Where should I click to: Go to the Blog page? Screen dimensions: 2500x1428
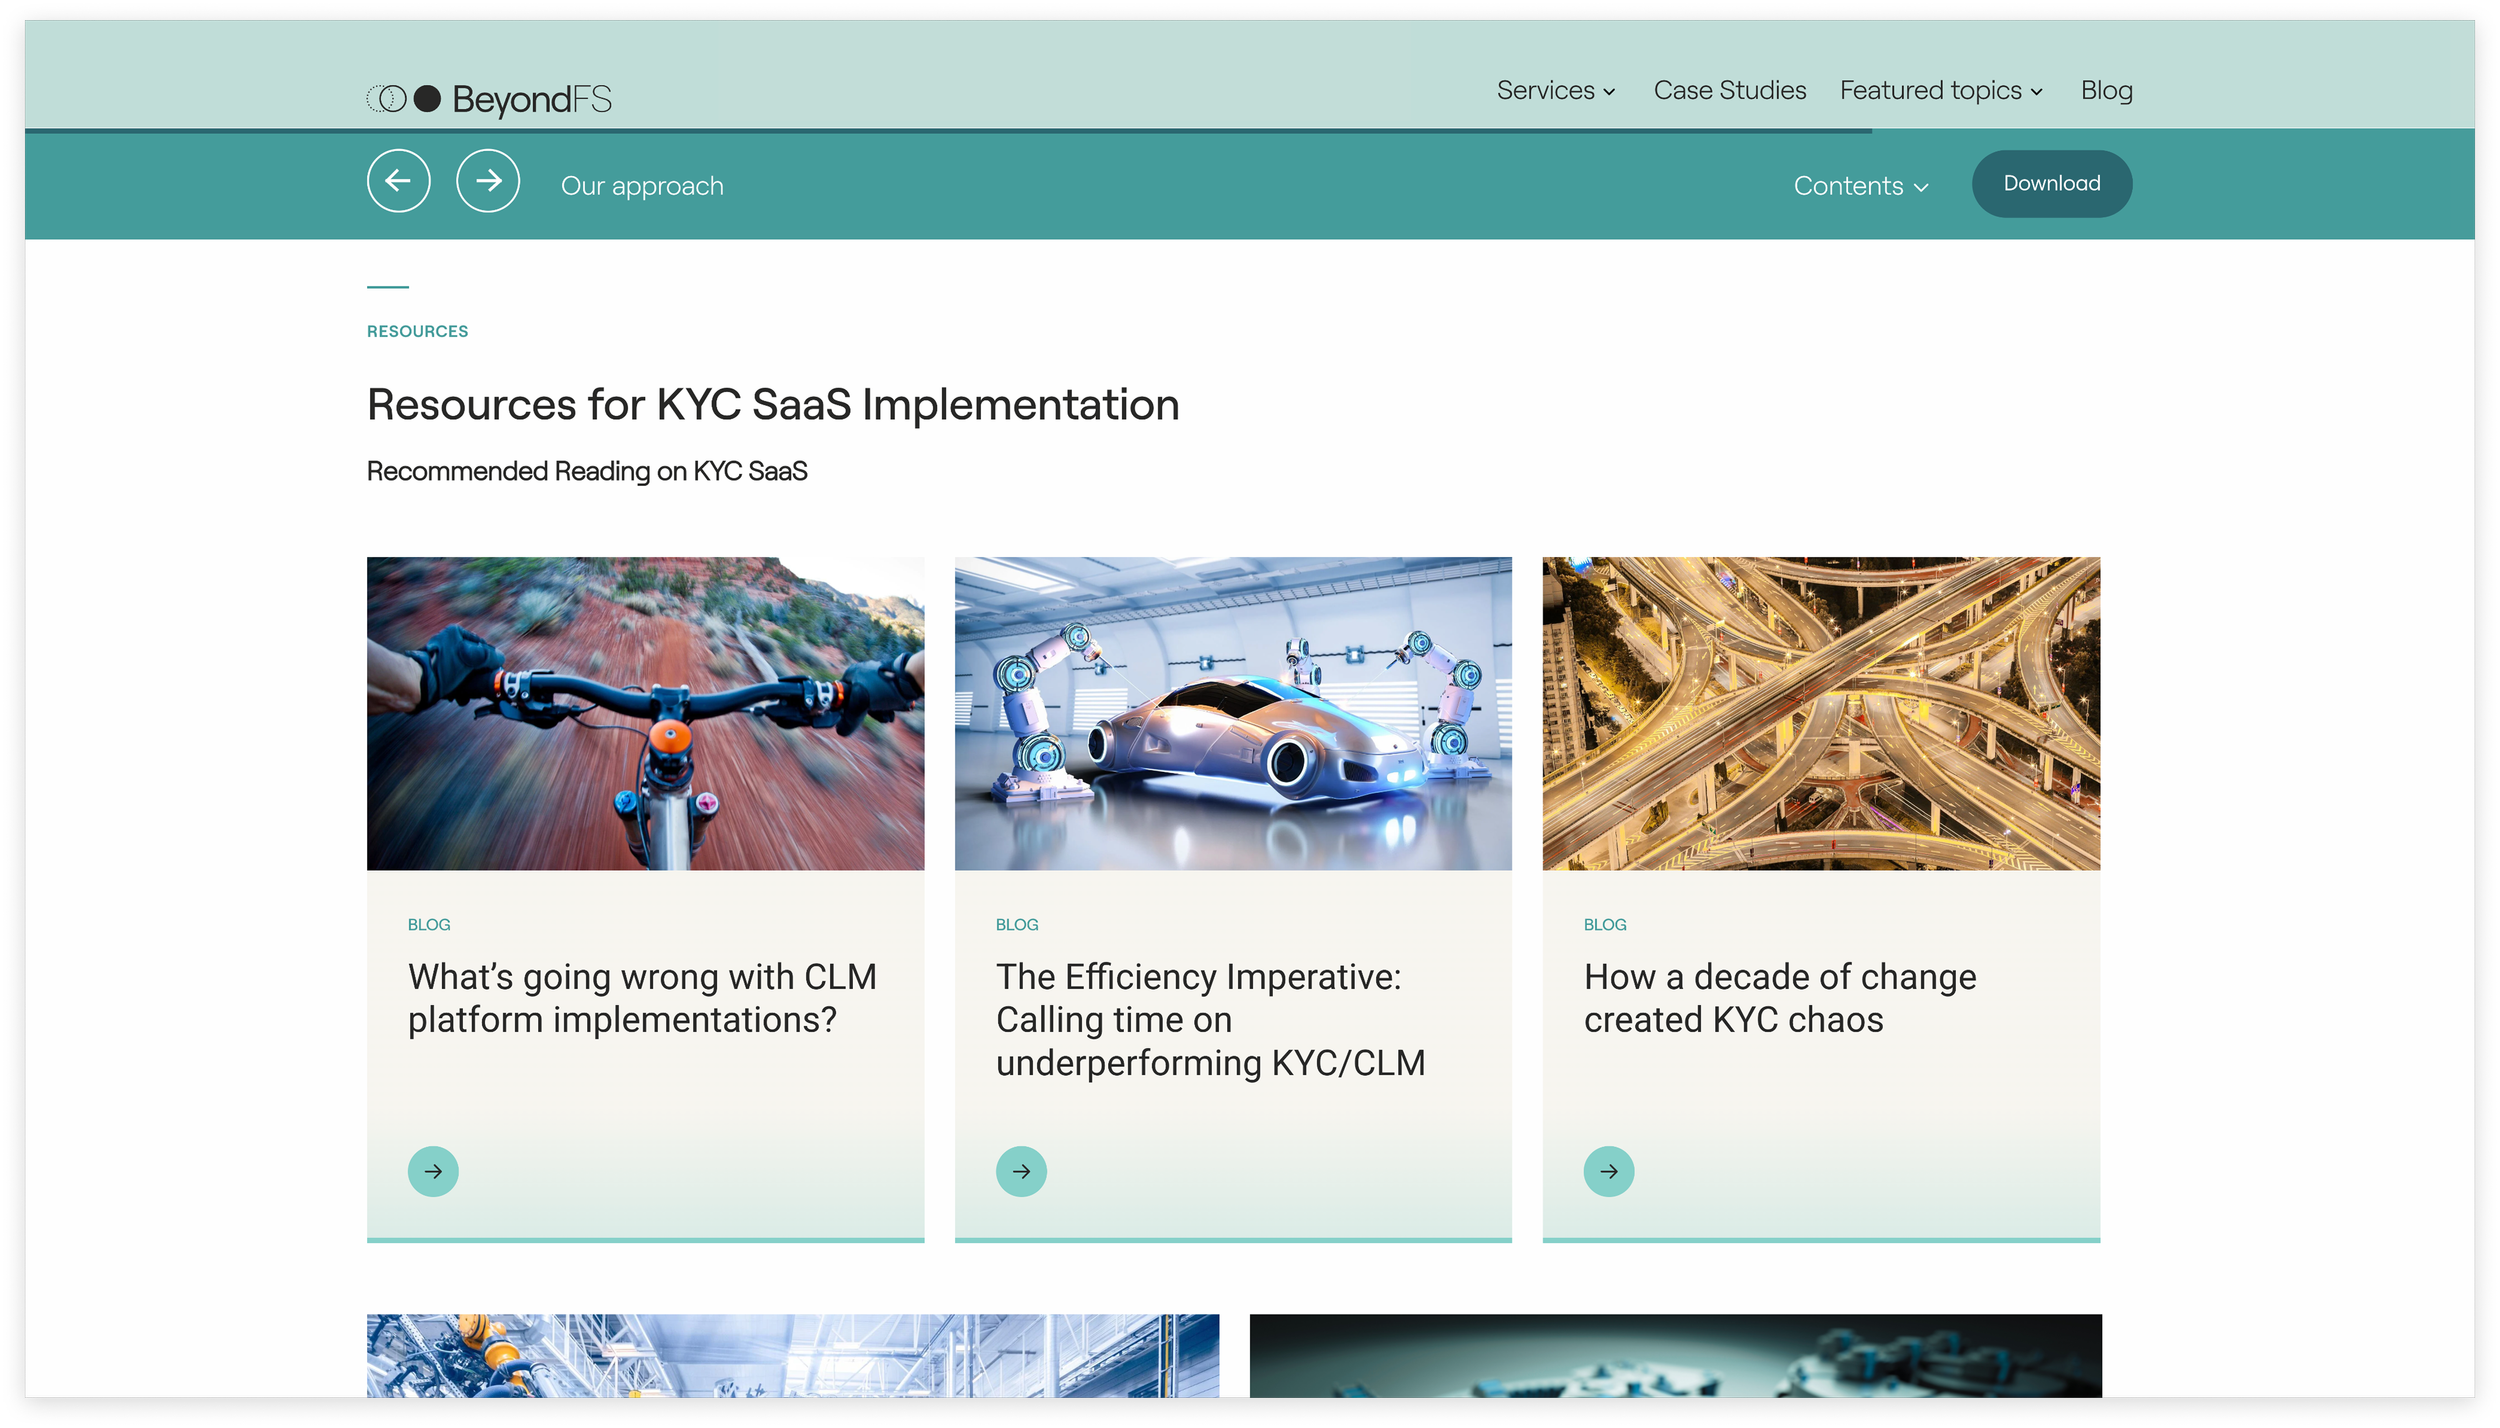click(2106, 91)
